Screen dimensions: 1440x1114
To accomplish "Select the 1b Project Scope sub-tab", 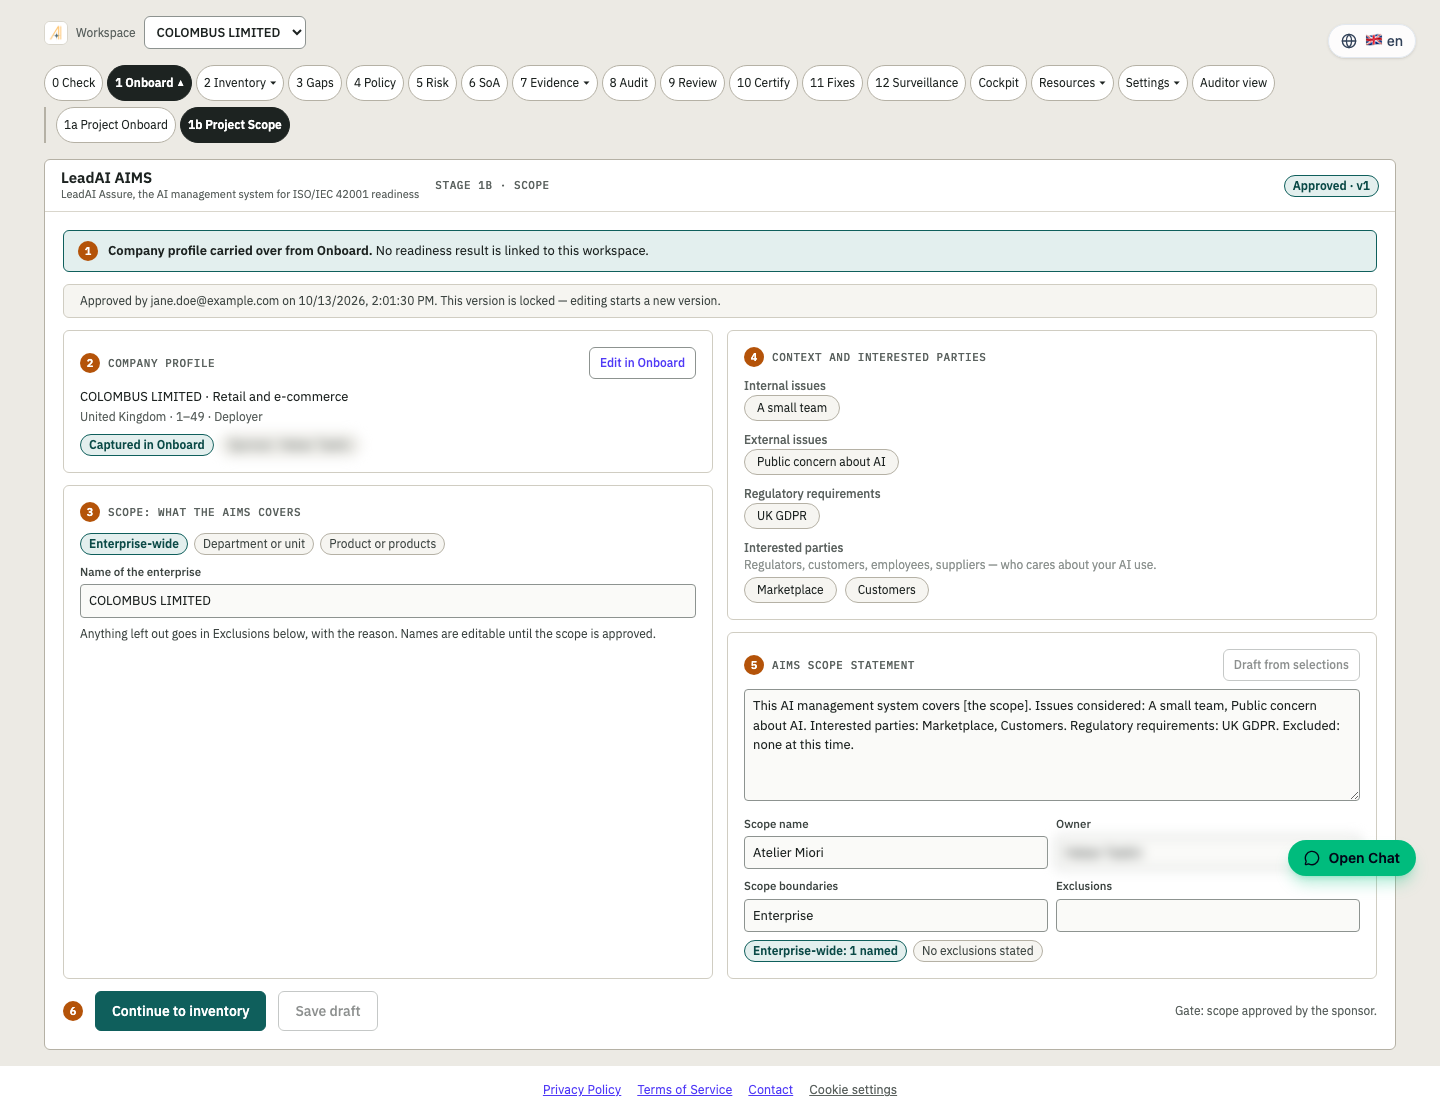I will pyautogui.click(x=235, y=125).
